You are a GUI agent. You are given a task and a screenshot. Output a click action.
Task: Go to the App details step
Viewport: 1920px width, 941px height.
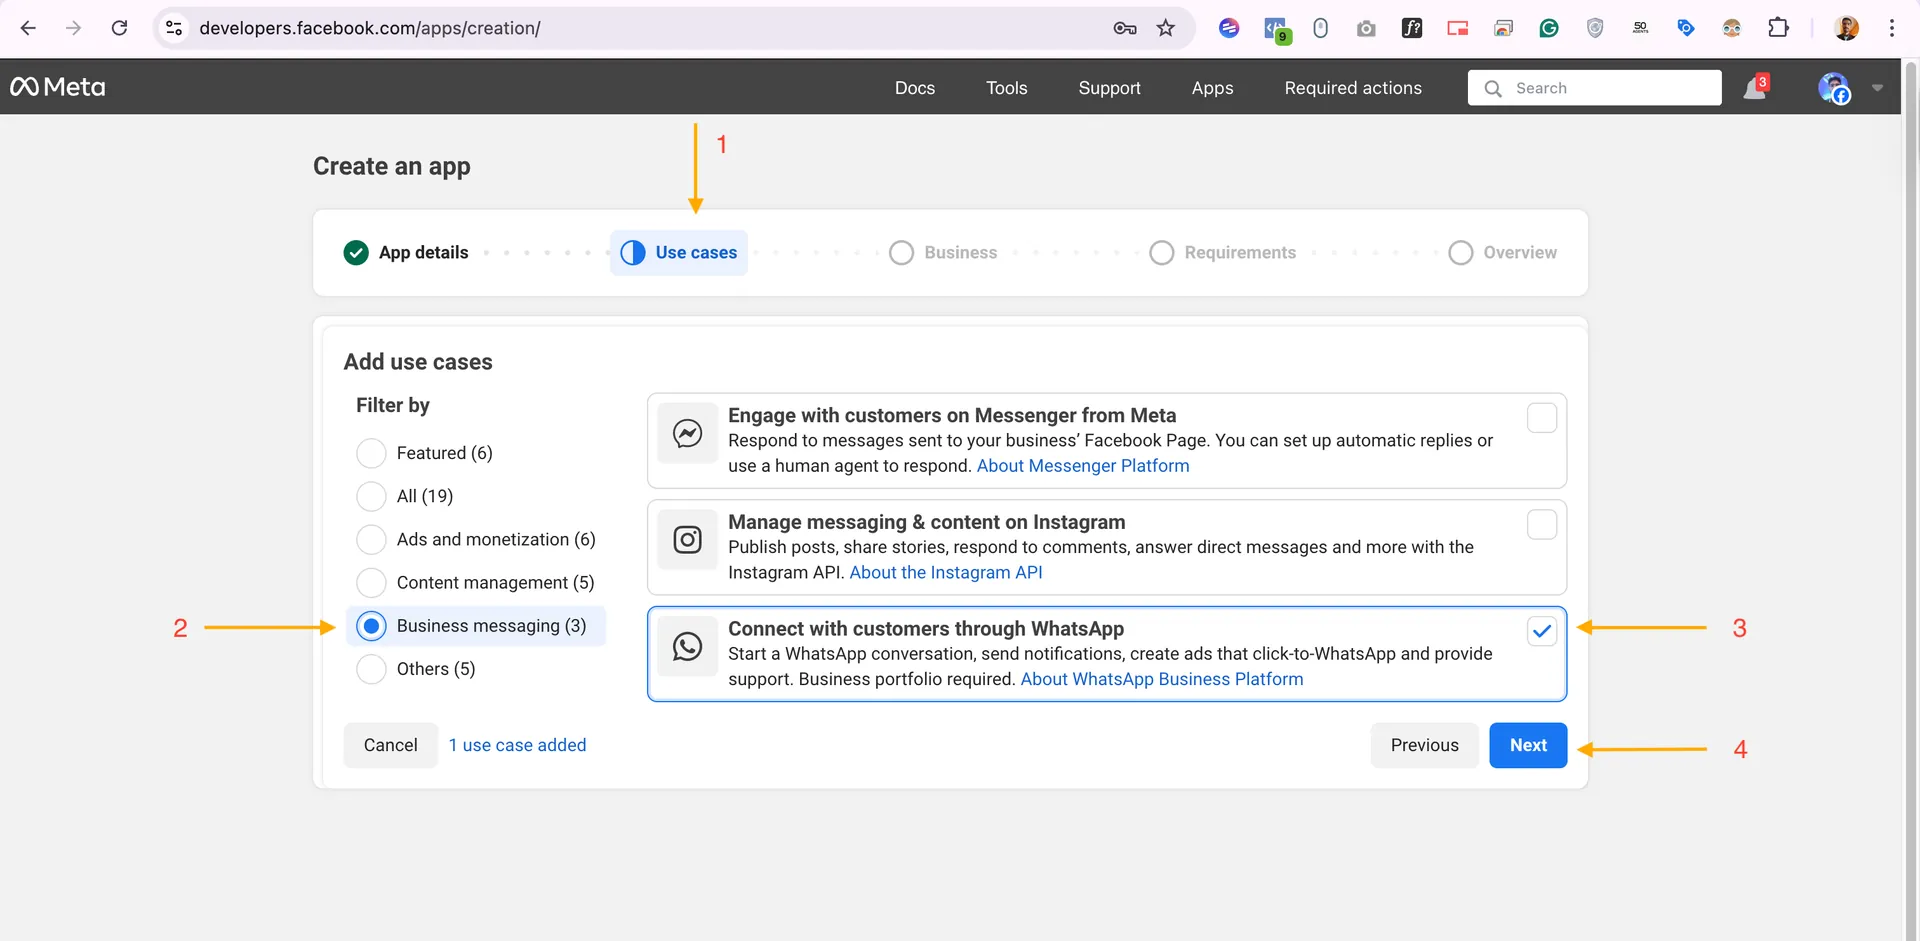pos(406,253)
